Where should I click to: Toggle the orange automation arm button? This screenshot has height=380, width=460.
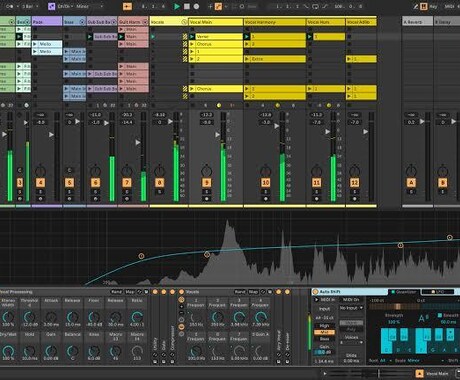tap(218, 6)
